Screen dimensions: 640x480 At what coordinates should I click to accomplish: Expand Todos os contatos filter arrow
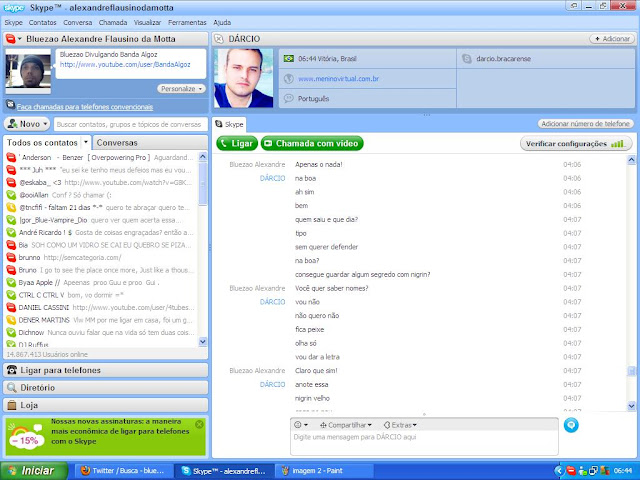click(x=86, y=142)
